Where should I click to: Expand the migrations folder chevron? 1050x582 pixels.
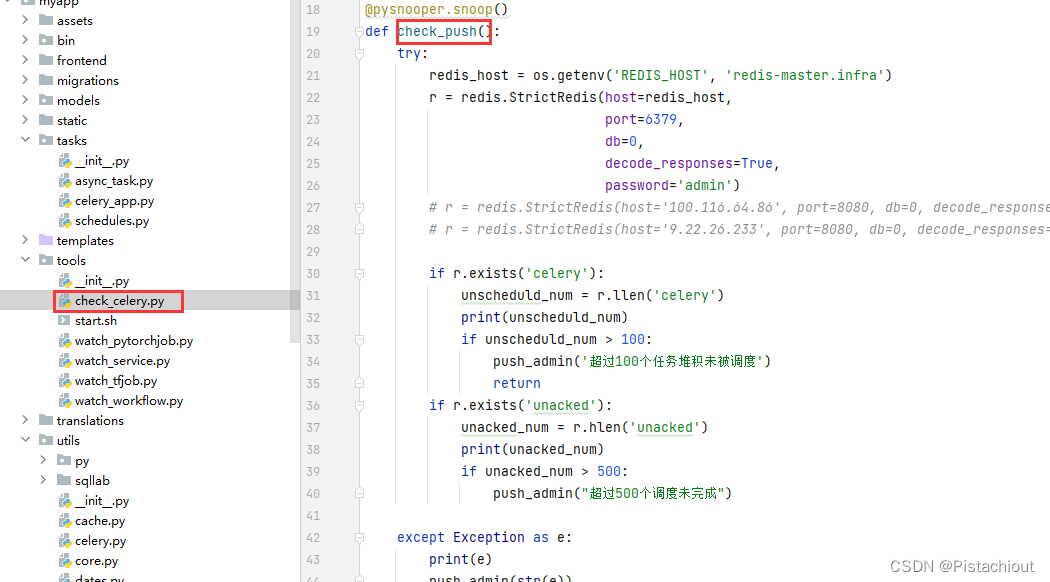point(25,80)
